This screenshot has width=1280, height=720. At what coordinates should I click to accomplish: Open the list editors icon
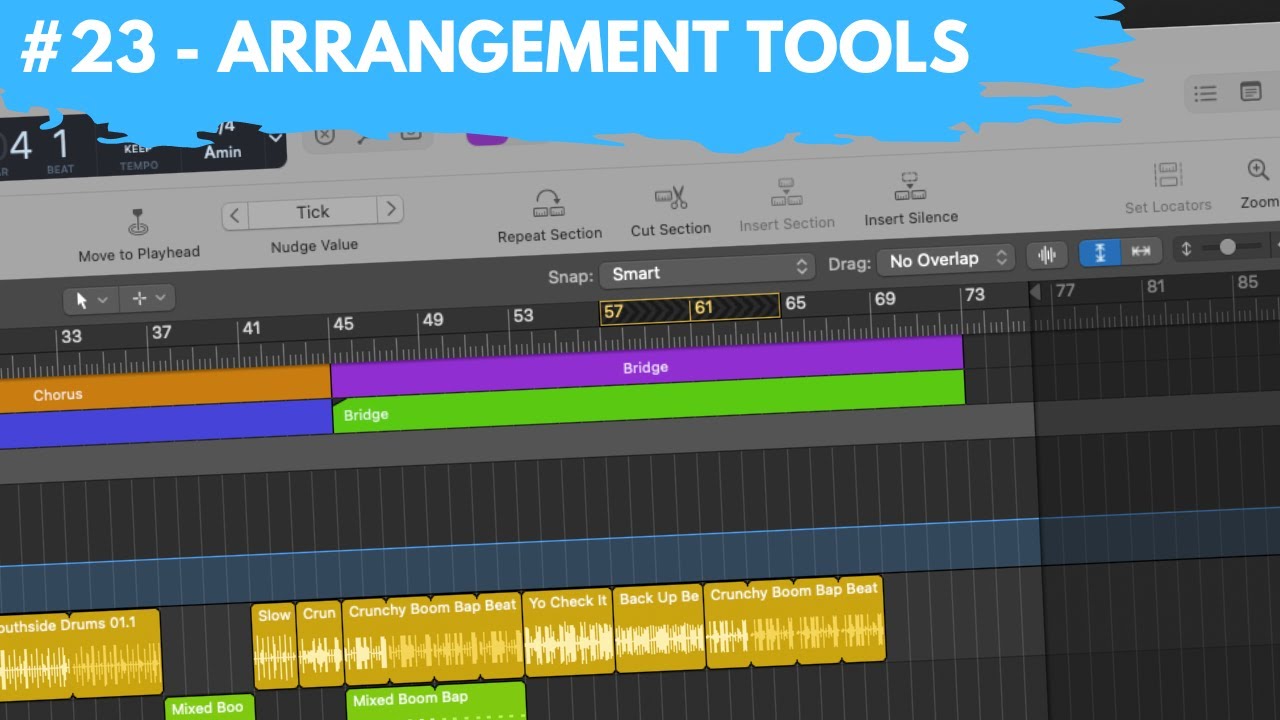point(1205,94)
